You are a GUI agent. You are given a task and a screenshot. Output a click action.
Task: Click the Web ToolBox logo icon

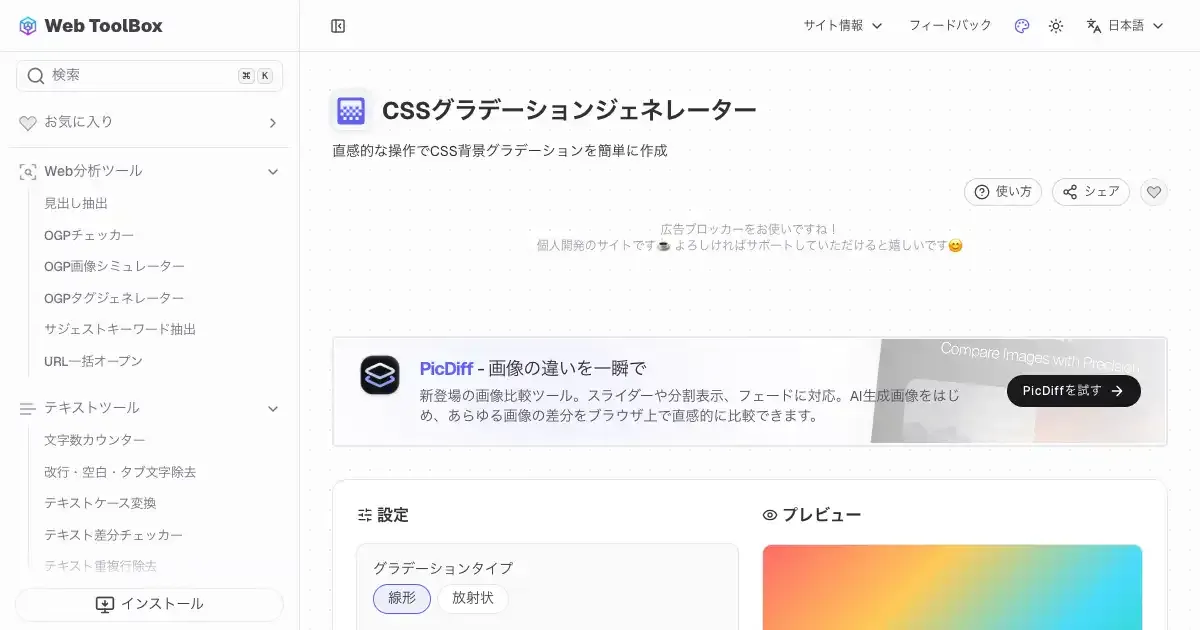click(28, 26)
